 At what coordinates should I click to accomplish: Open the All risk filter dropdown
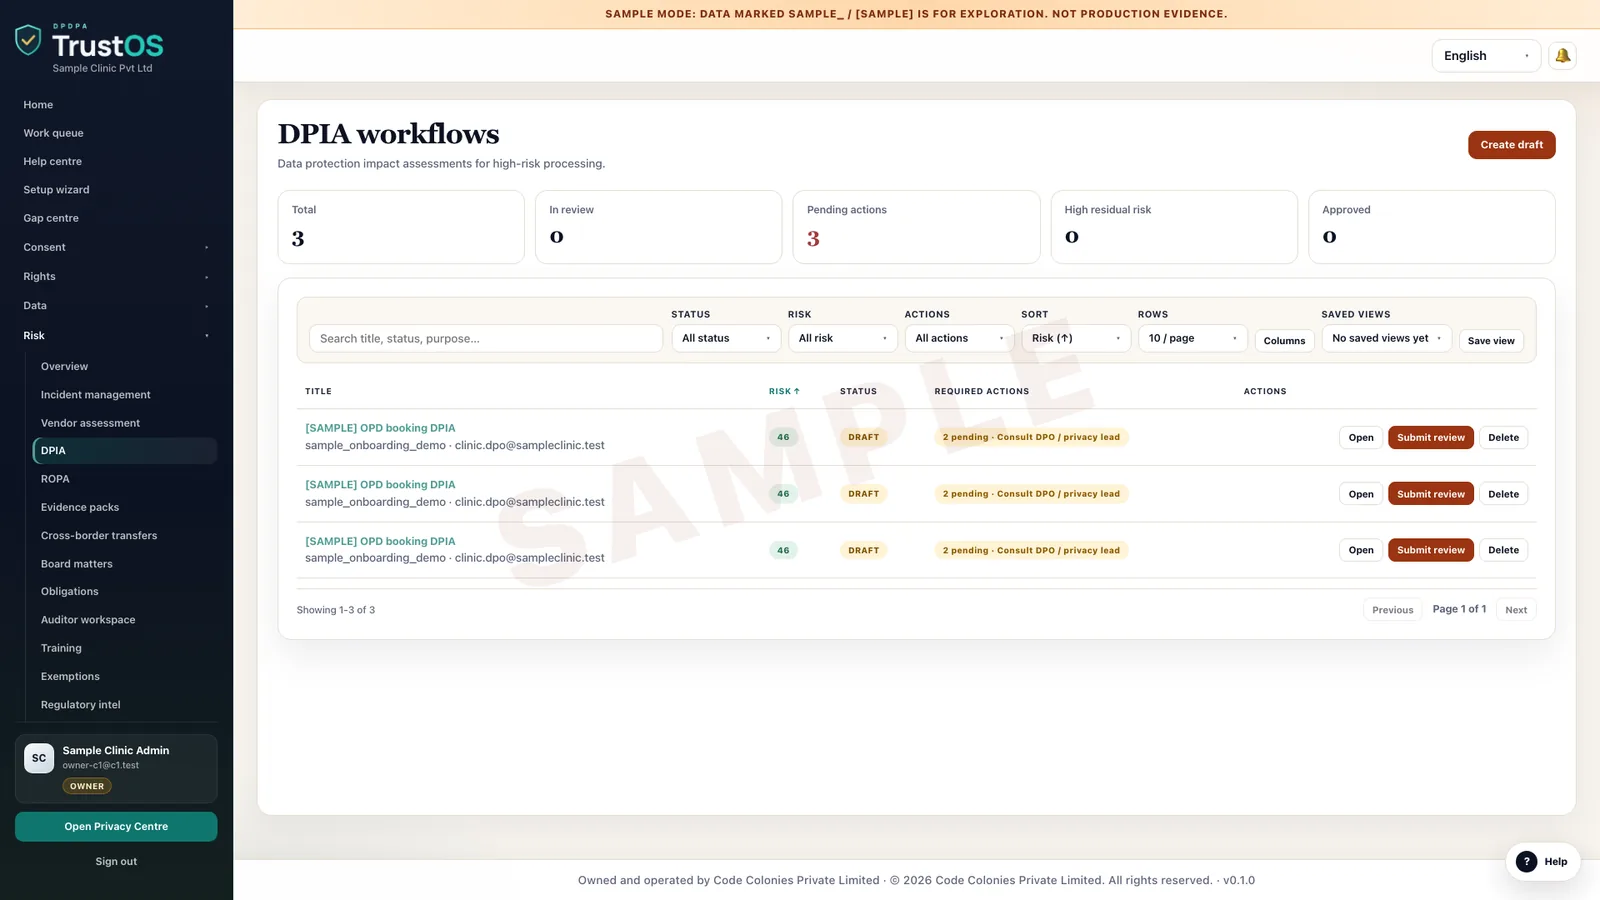(843, 338)
